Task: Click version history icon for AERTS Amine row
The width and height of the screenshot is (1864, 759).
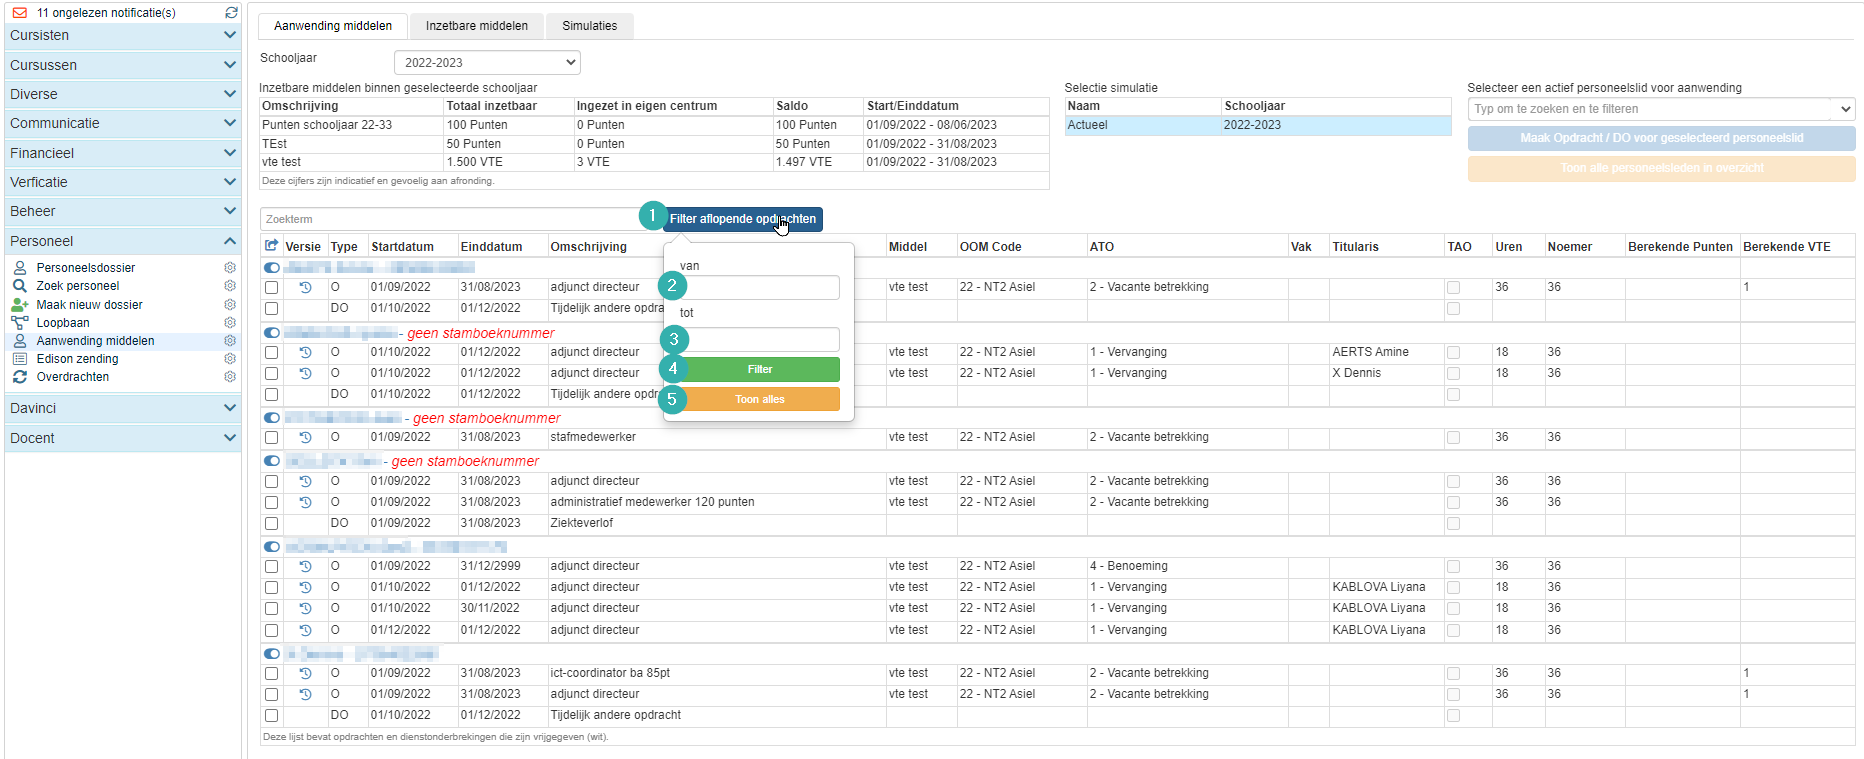Action: 305,352
